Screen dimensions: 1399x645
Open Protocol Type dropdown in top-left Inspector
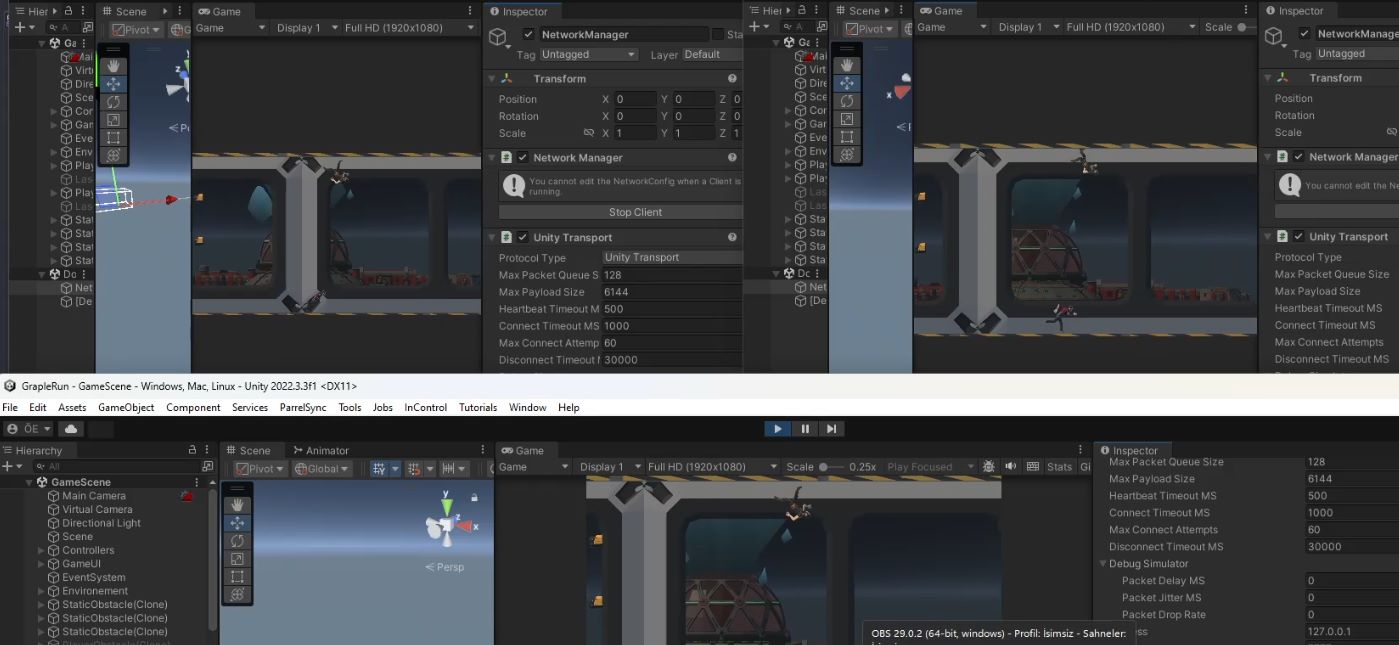pyautogui.click(x=672, y=258)
